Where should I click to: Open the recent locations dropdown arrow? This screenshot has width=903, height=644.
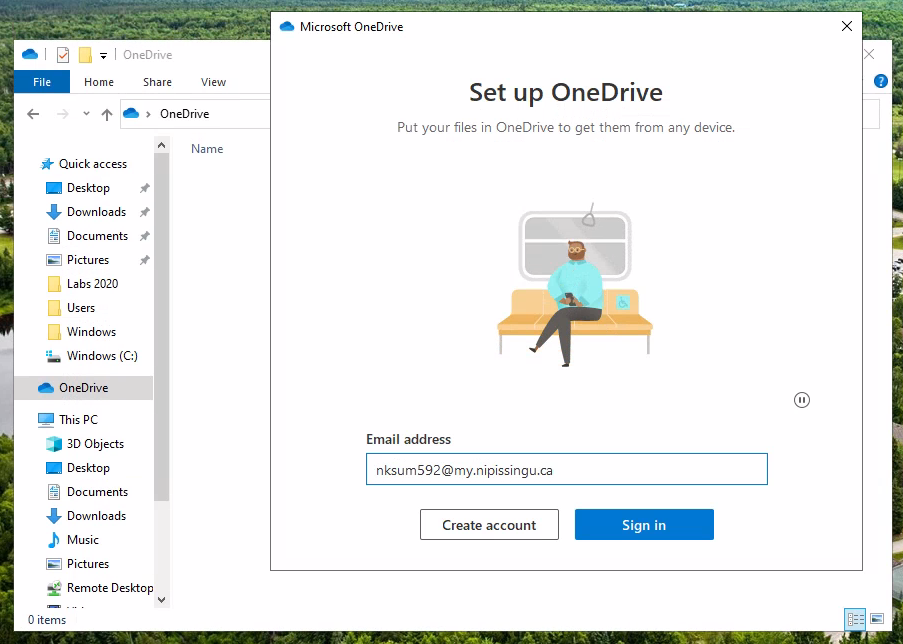(86, 114)
